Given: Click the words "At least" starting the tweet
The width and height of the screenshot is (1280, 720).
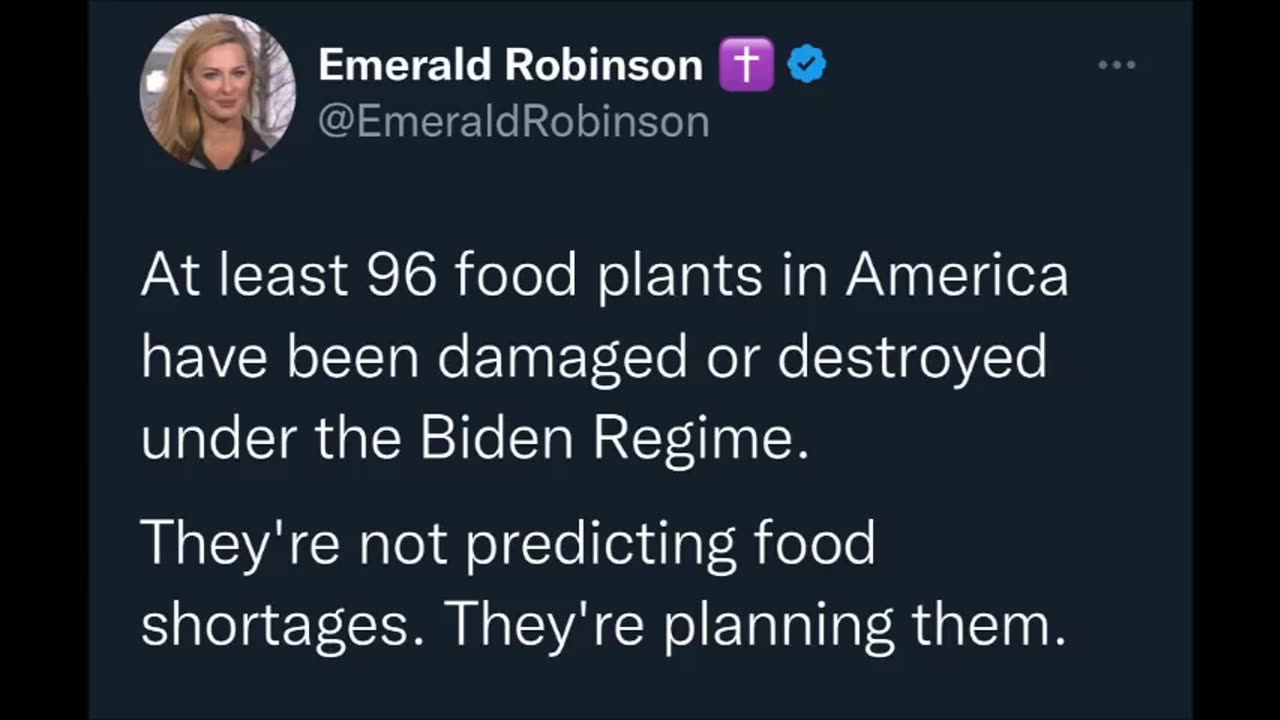Looking at the screenshot, I should [x=243, y=276].
